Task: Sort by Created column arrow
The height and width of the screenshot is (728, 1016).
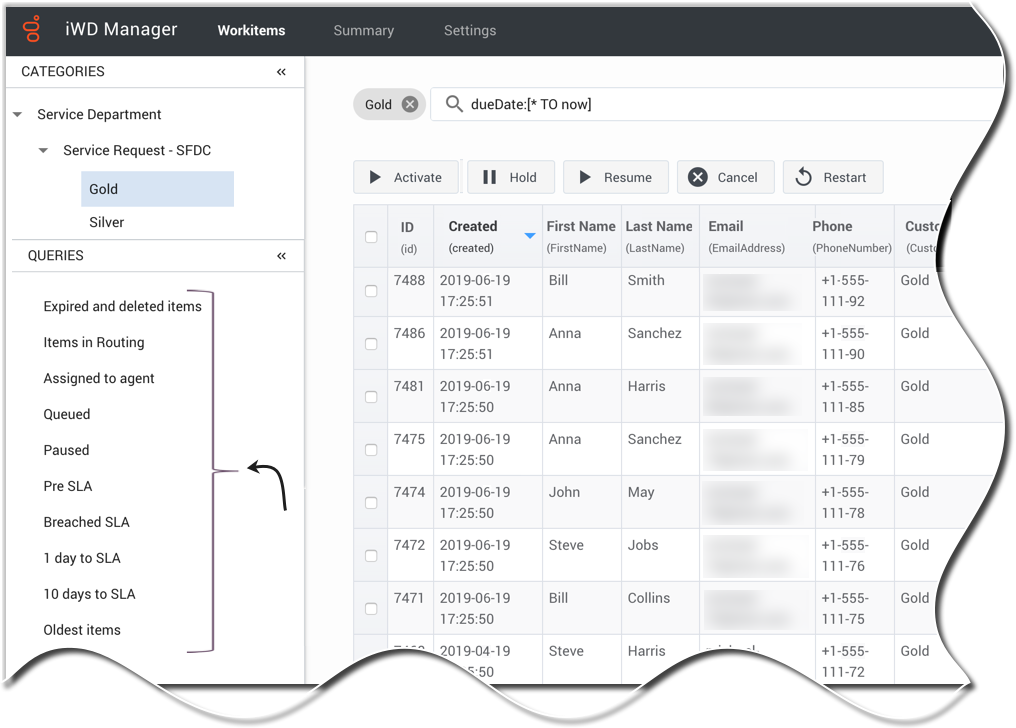Action: [x=530, y=236]
